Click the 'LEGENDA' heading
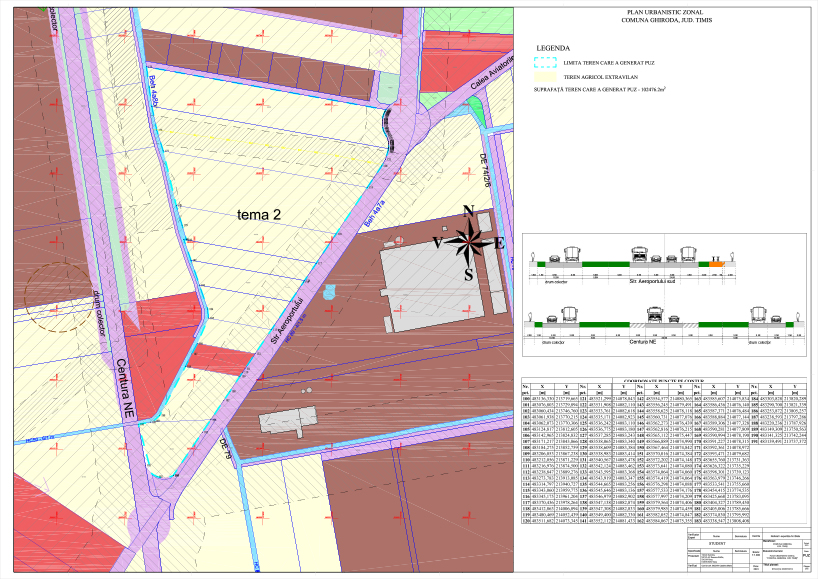Viewport: 818px width, 579px height. click(x=553, y=48)
